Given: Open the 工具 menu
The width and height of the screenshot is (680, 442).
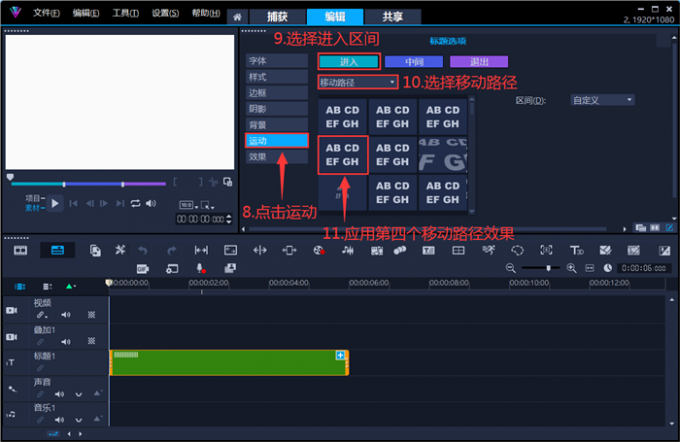Looking at the screenshot, I should click(126, 13).
